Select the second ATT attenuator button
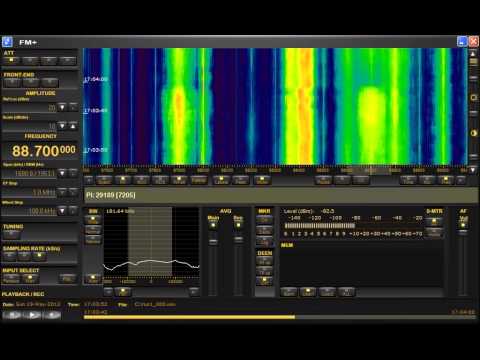 point(30,61)
